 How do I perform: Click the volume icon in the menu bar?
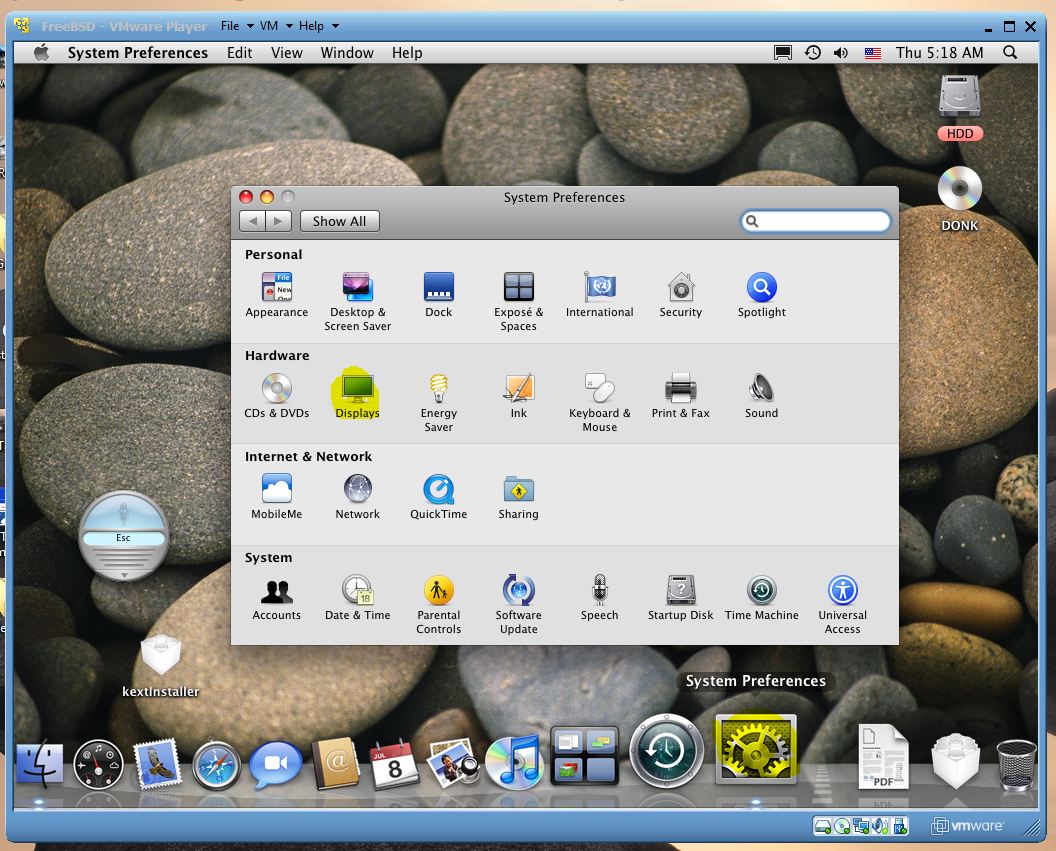point(840,53)
